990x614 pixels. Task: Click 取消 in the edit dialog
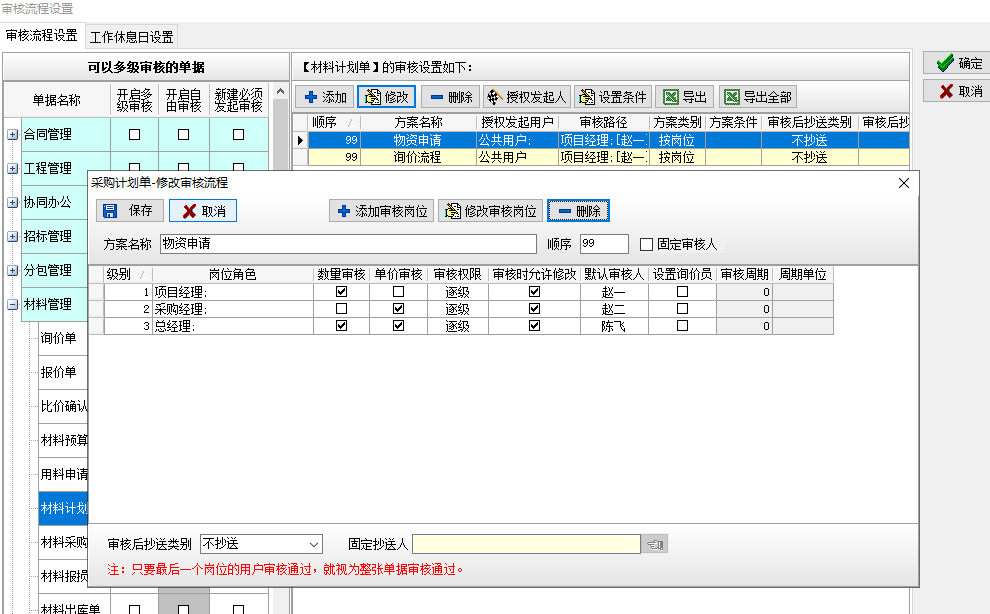coord(203,211)
